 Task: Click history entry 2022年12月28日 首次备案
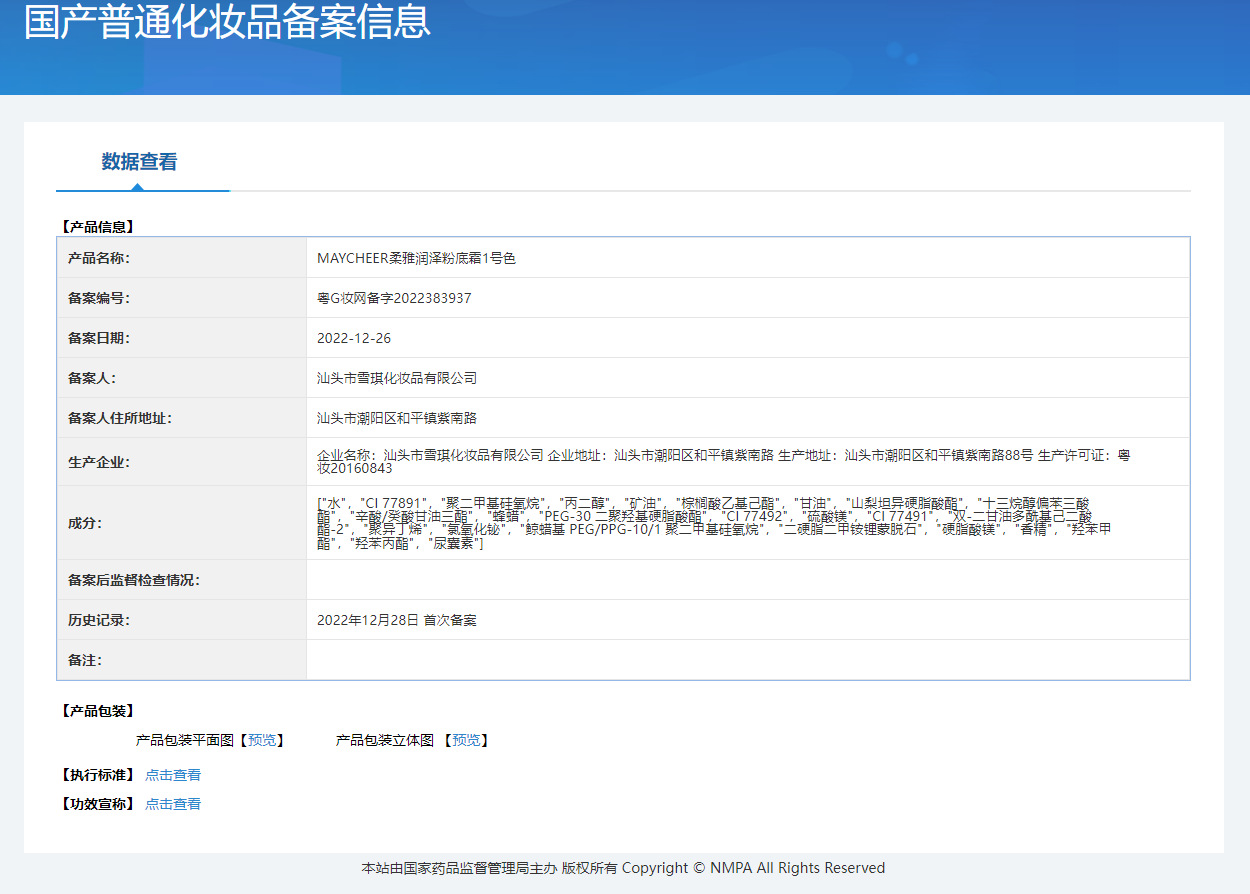tap(397, 620)
